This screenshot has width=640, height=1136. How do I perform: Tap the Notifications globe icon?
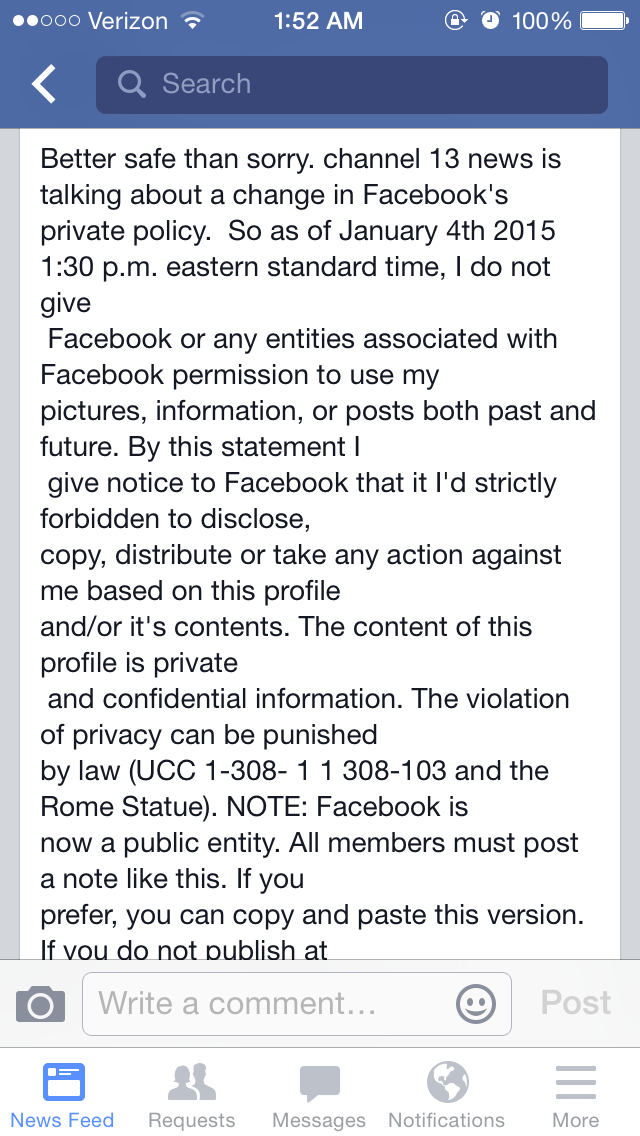447,1082
